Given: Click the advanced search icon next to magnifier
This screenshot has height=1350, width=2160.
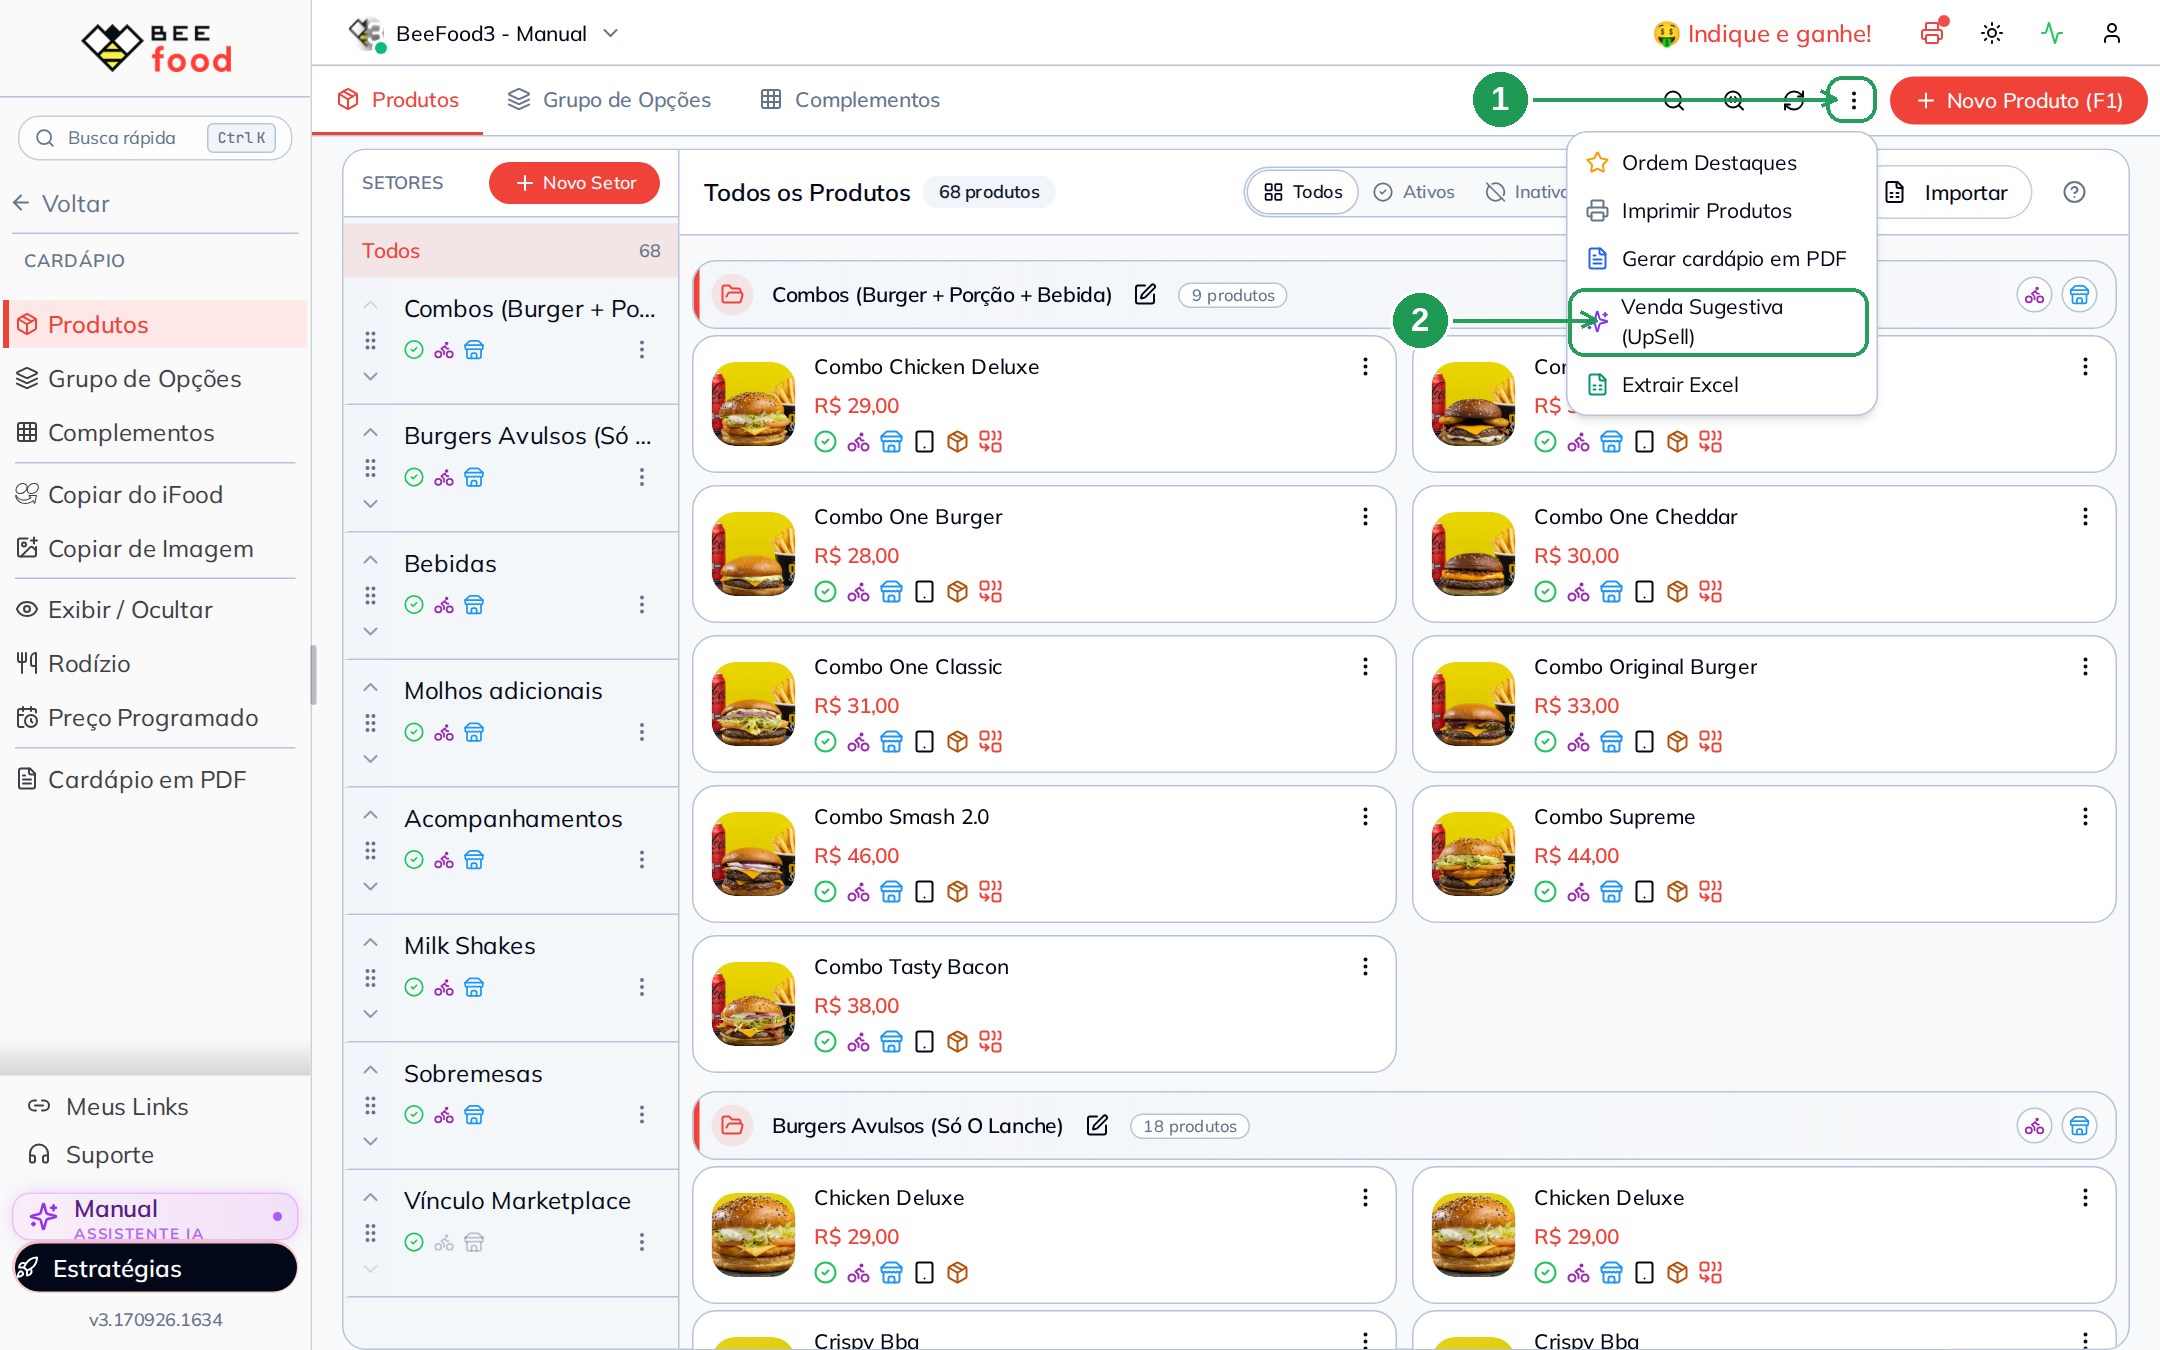Looking at the screenshot, I should point(1734,100).
